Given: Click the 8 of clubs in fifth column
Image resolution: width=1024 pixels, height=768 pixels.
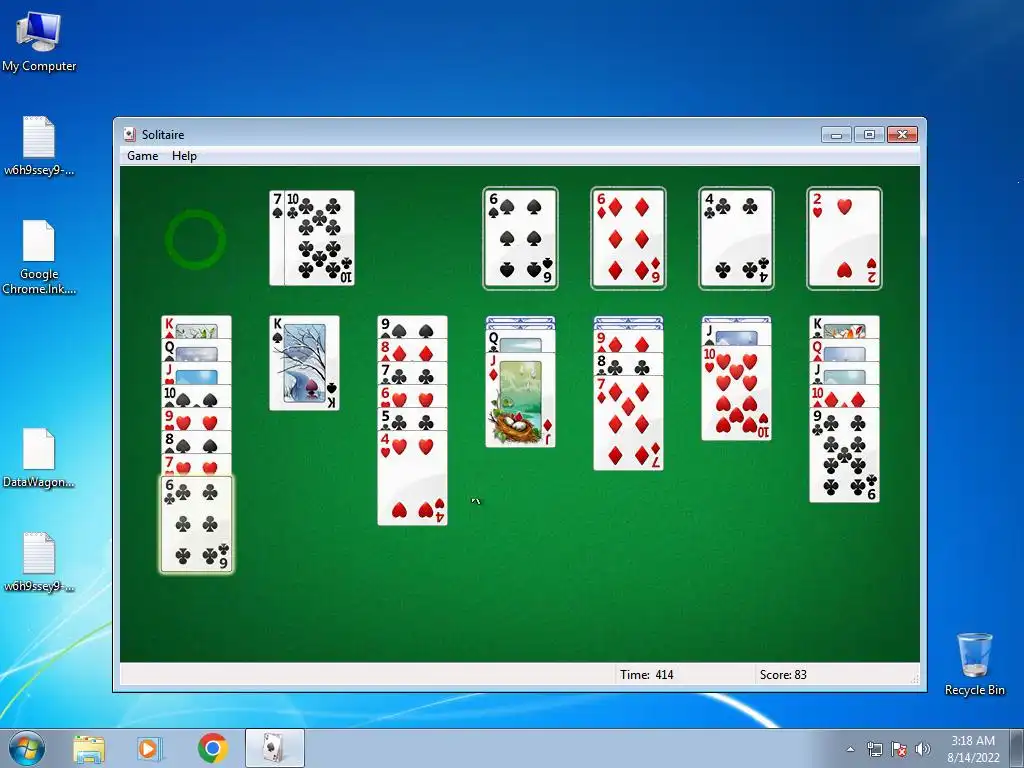Looking at the screenshot, I should tap(628, 364).
